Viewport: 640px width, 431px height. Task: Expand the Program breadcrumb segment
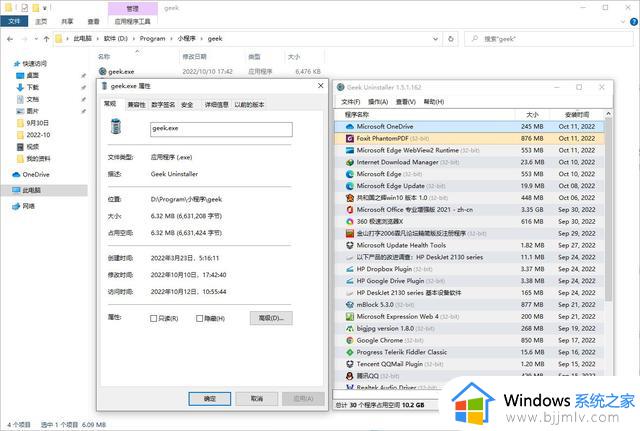pos(172,39)
